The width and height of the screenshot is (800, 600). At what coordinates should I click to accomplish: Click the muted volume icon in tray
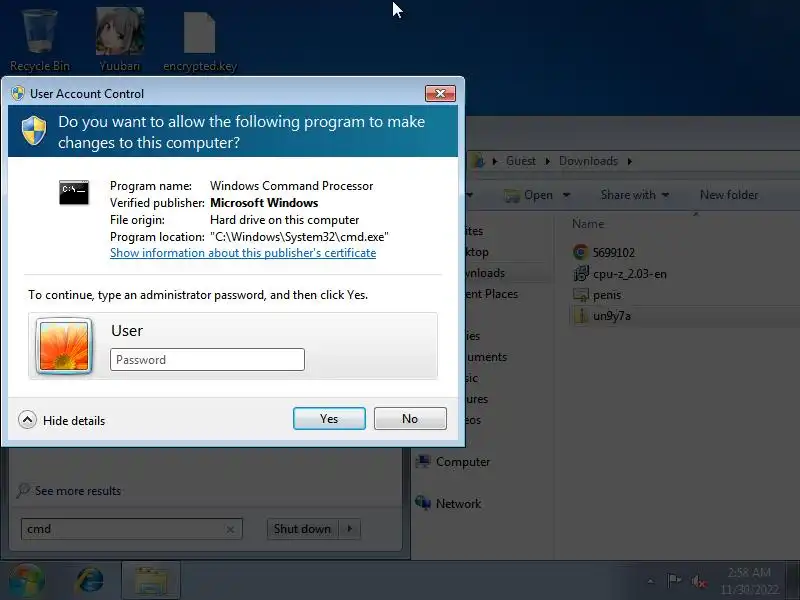coord(698,581)
